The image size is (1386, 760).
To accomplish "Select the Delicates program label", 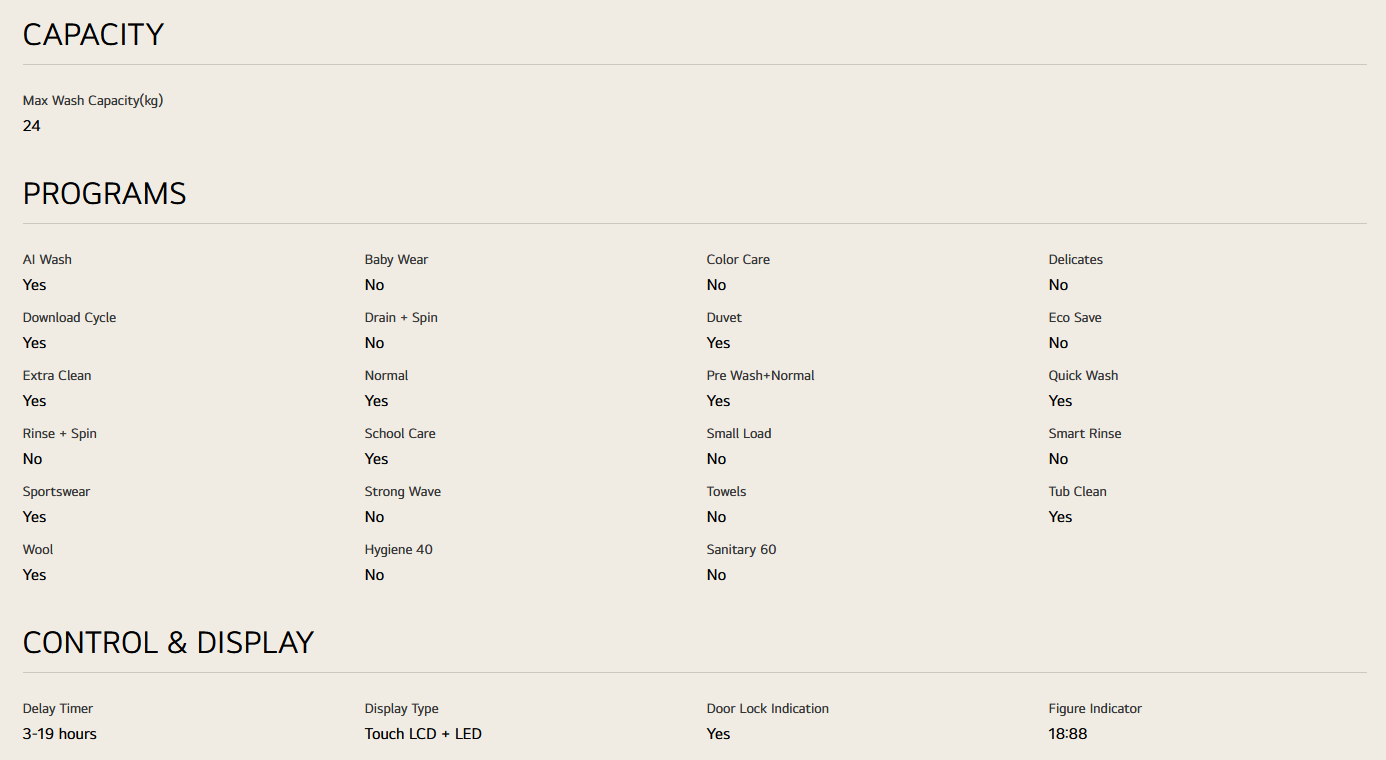I will tap(1075, 259).
